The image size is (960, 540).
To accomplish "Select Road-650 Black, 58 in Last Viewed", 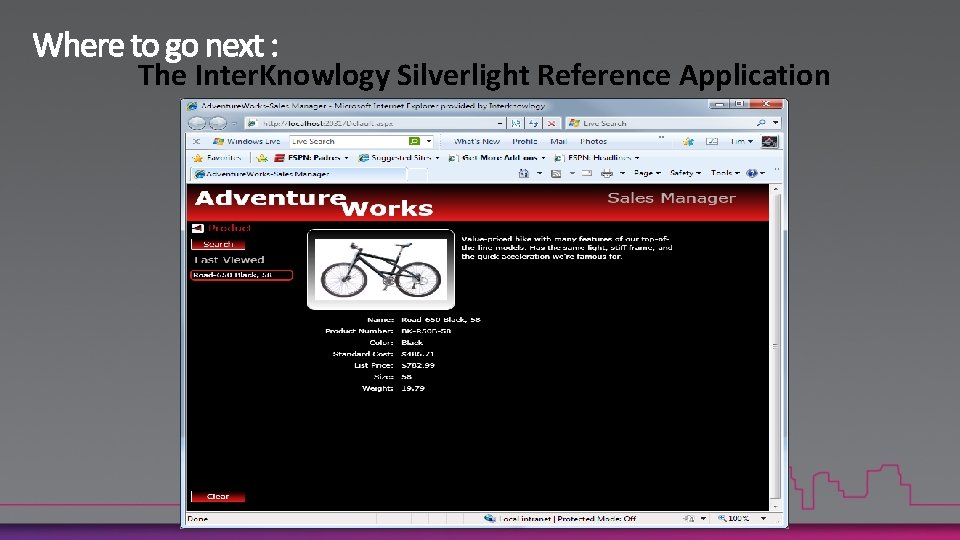I will pyautogui.click(x=241, y=276).
